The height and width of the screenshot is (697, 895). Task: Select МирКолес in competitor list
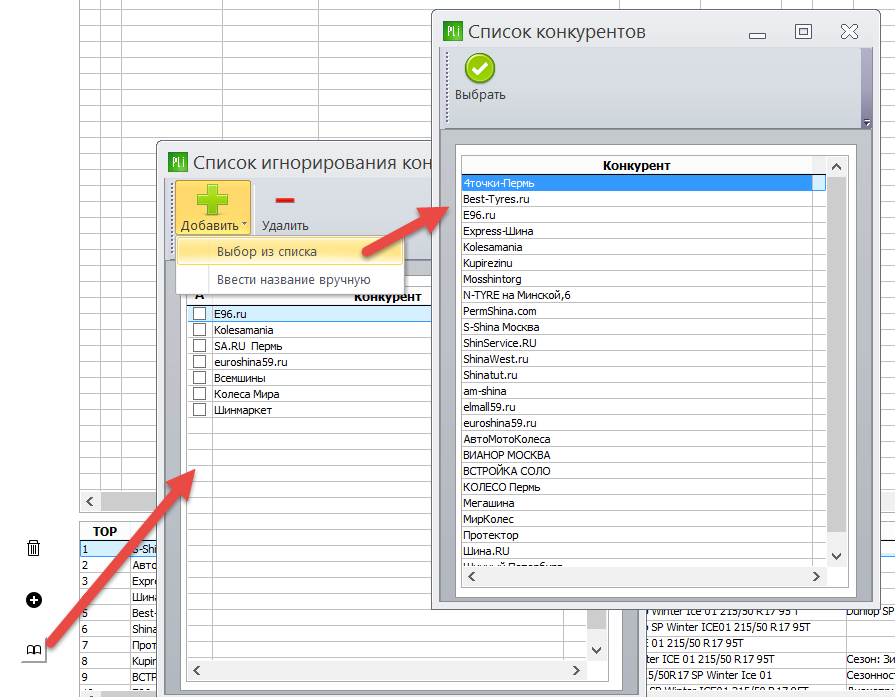pos(643,519)
